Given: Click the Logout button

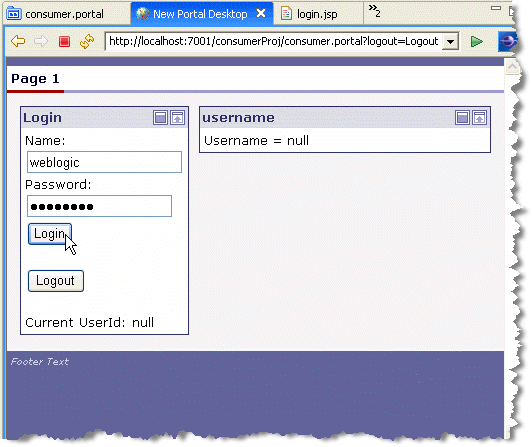Looking at the screenshot, I should 56,281.
